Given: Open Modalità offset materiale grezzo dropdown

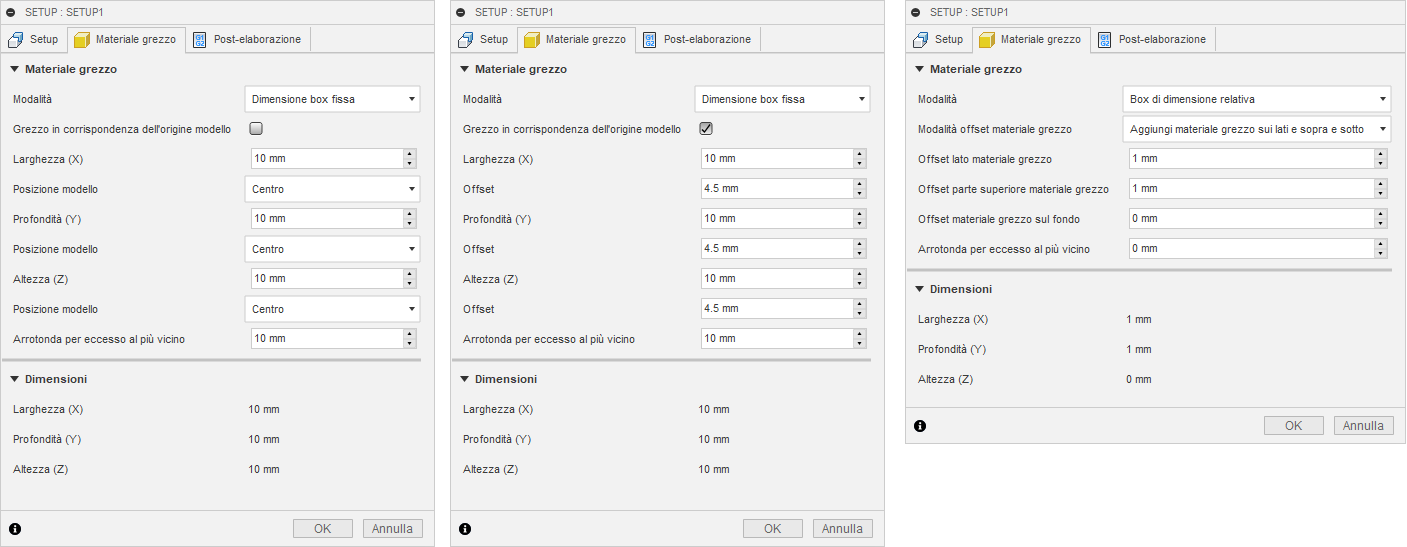Looking at the screenshot, I should tap(1257, 129).
